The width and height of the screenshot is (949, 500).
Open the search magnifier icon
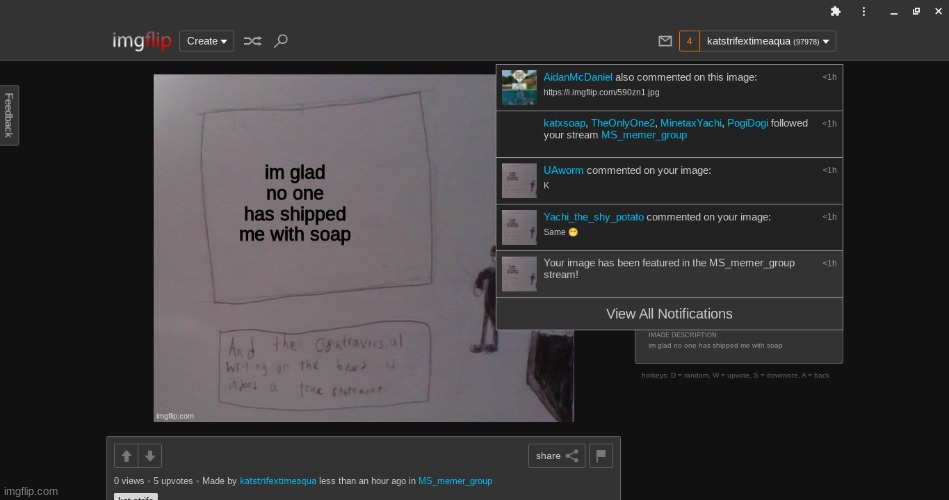[280, 41]
